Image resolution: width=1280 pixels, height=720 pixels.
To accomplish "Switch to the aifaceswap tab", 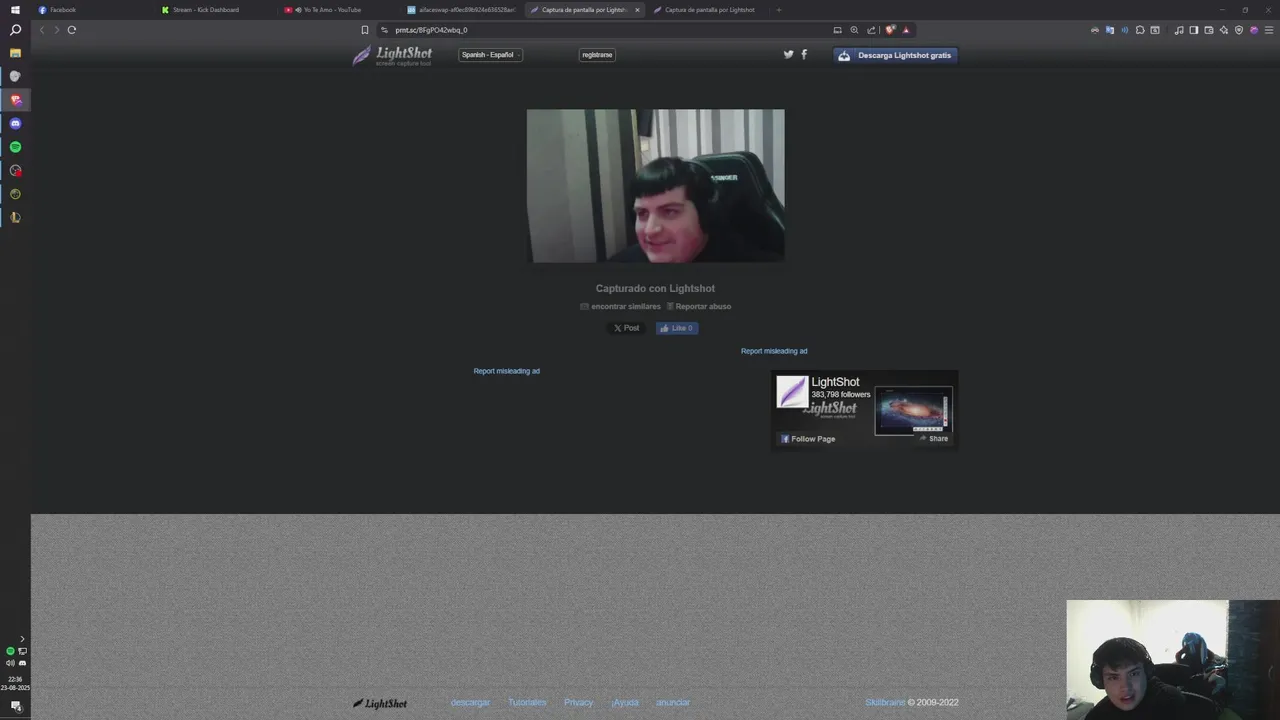I will (x=460, y=10).
